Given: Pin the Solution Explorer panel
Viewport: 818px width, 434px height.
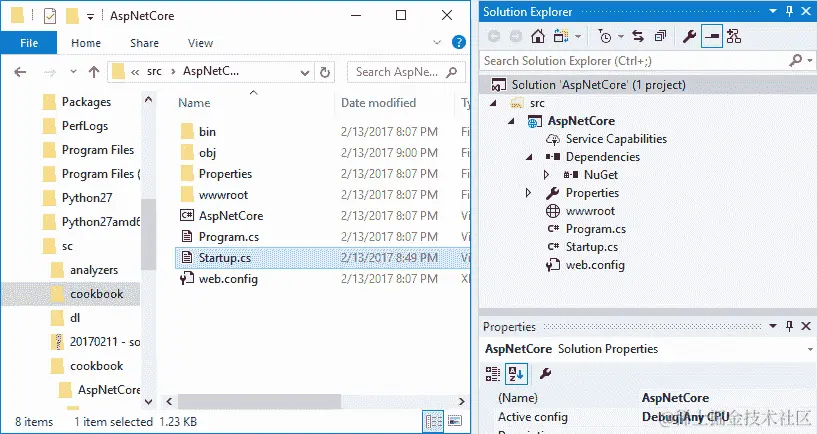Looking at the screenshot, I should point(789,11).
